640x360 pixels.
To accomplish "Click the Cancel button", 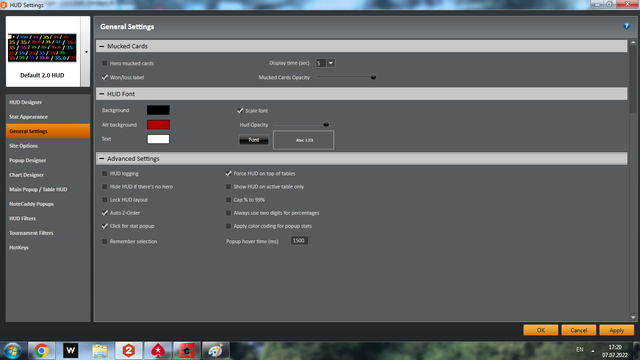I will 578,330.
